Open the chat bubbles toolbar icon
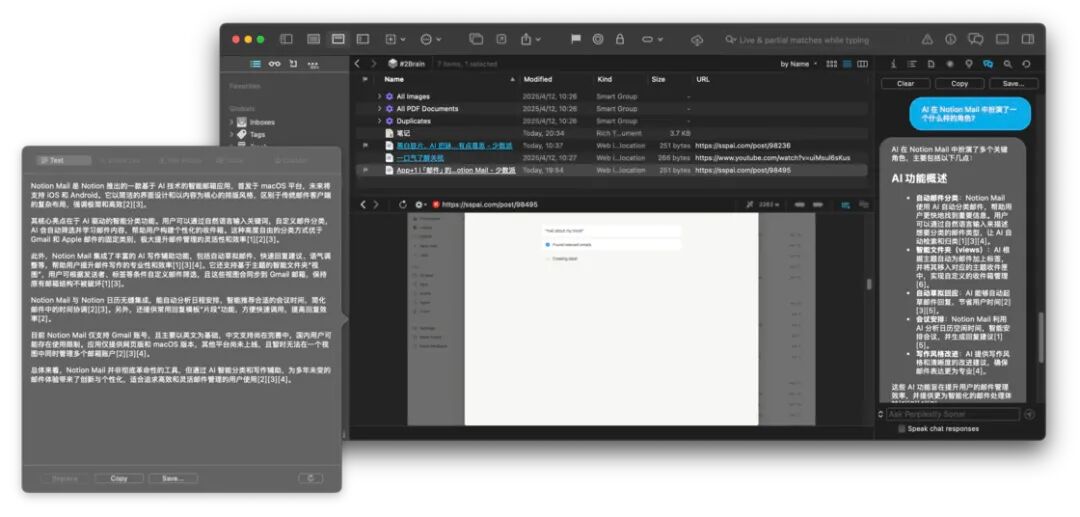1080x517 pixels. (976, 39)
